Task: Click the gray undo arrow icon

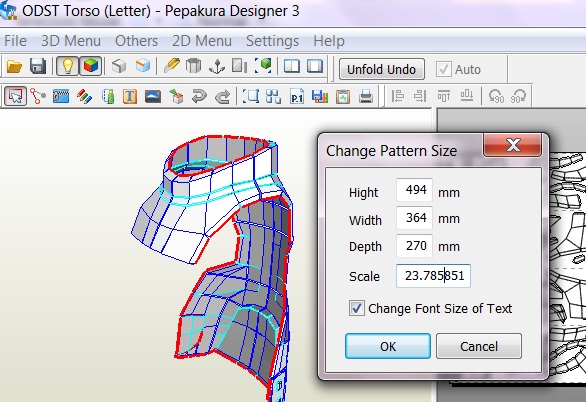Action: 199,96
